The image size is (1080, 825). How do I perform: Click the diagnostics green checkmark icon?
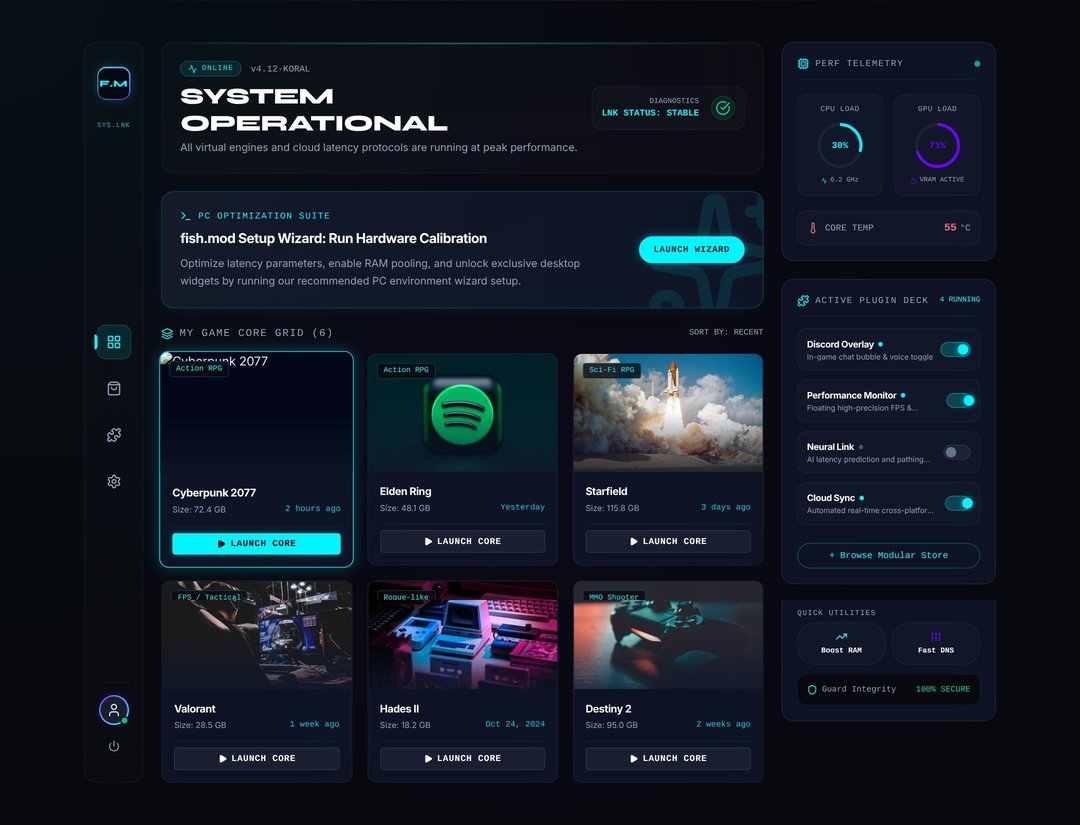click(723, 107)
